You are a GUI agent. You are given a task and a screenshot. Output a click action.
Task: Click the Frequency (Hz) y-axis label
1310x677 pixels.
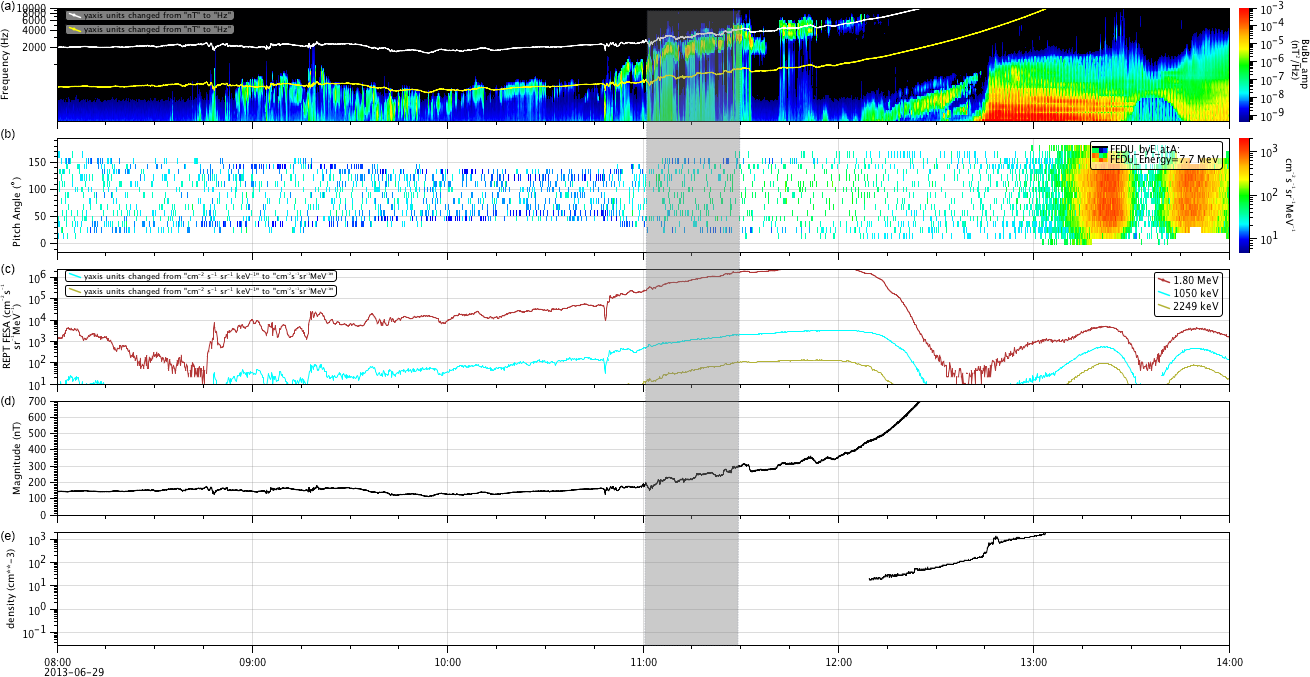coord(8,65)
